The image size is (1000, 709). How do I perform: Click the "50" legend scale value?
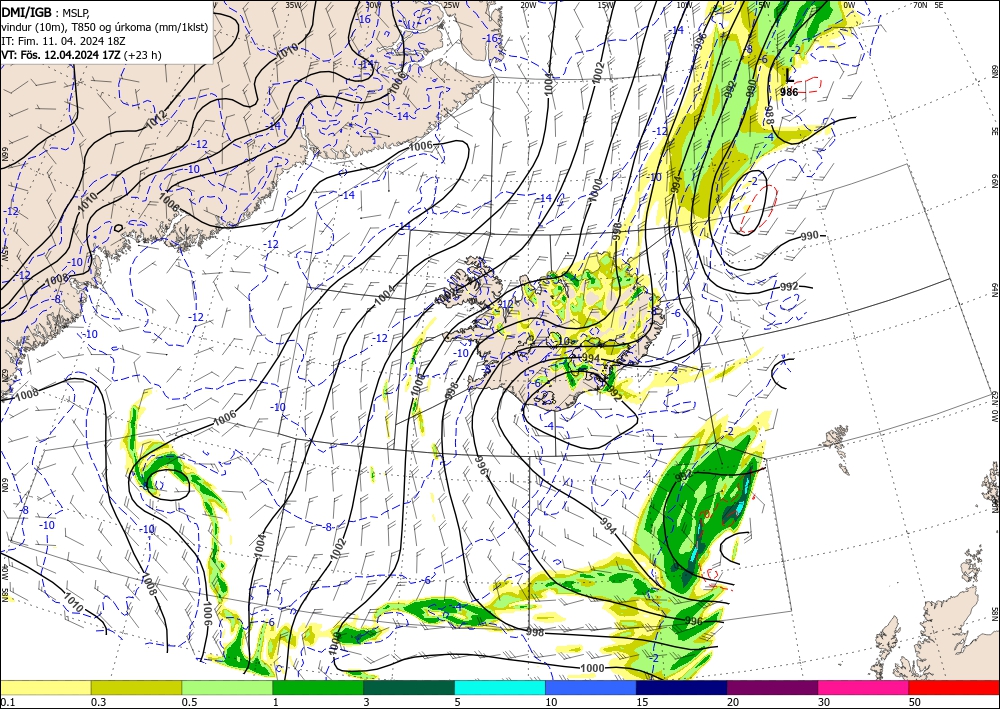(915, 702)
